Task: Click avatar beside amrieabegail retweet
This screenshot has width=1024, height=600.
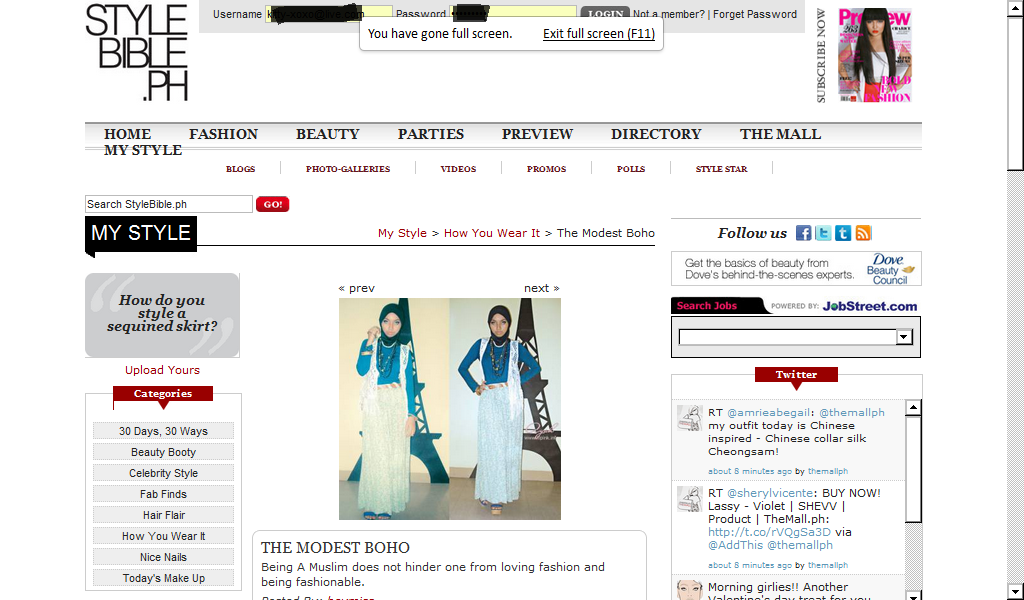Action: (x=690, y=418)
